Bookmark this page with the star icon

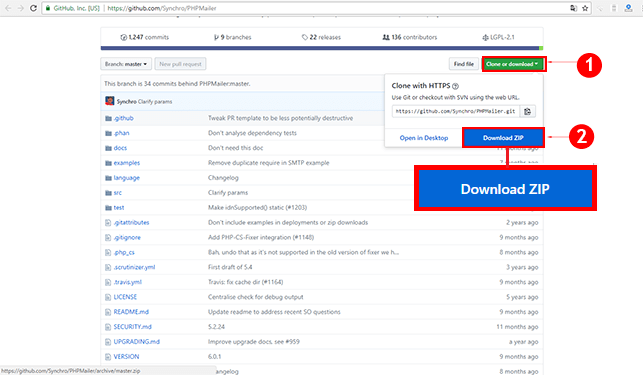(x=585, y=8)
